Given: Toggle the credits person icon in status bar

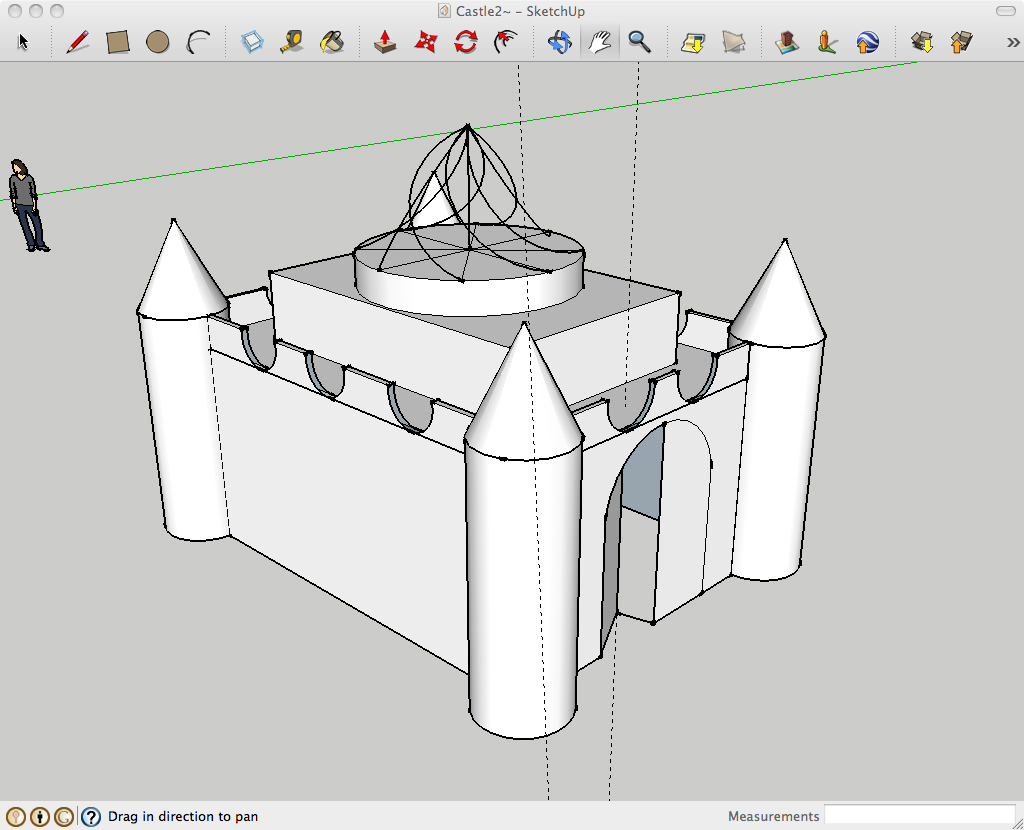Looking at the screenshot, I should pyautogui.click(x=40, y=817).
